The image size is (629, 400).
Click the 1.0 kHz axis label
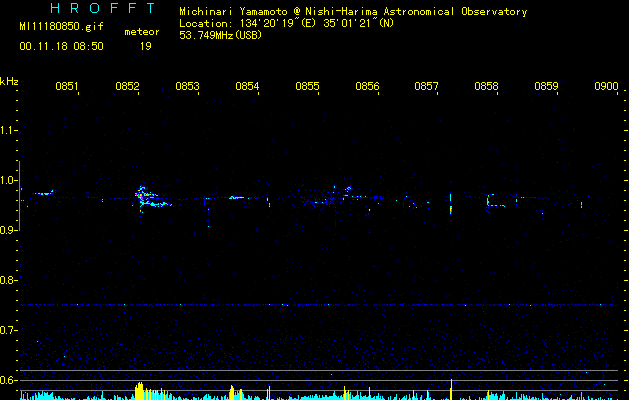tap(8, 180)
